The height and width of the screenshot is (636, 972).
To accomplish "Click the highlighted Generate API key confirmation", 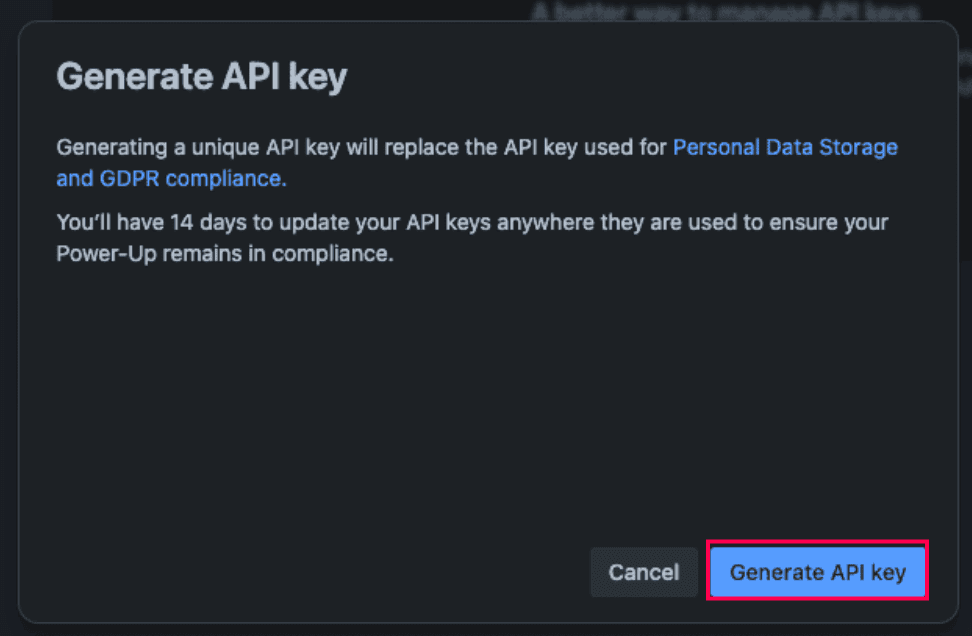I will click(817, 572).
